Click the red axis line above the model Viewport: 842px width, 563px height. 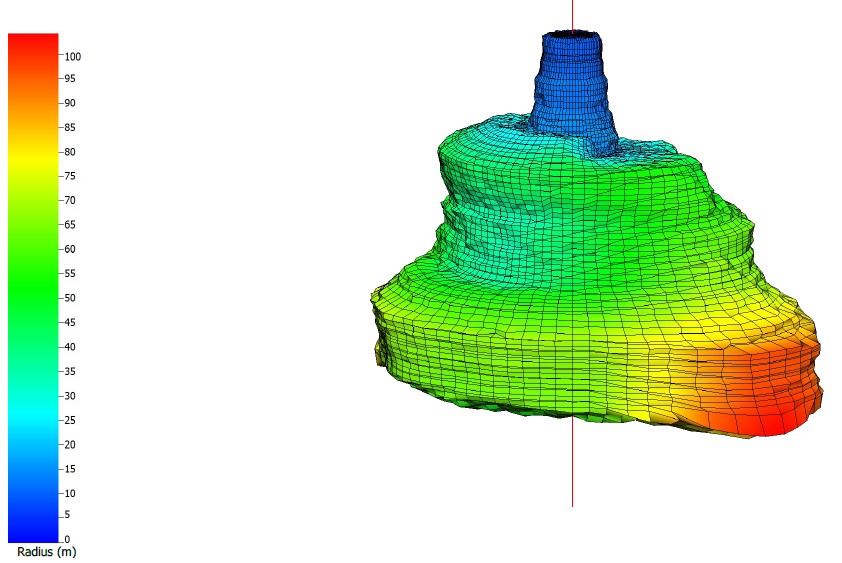(572, 14)
